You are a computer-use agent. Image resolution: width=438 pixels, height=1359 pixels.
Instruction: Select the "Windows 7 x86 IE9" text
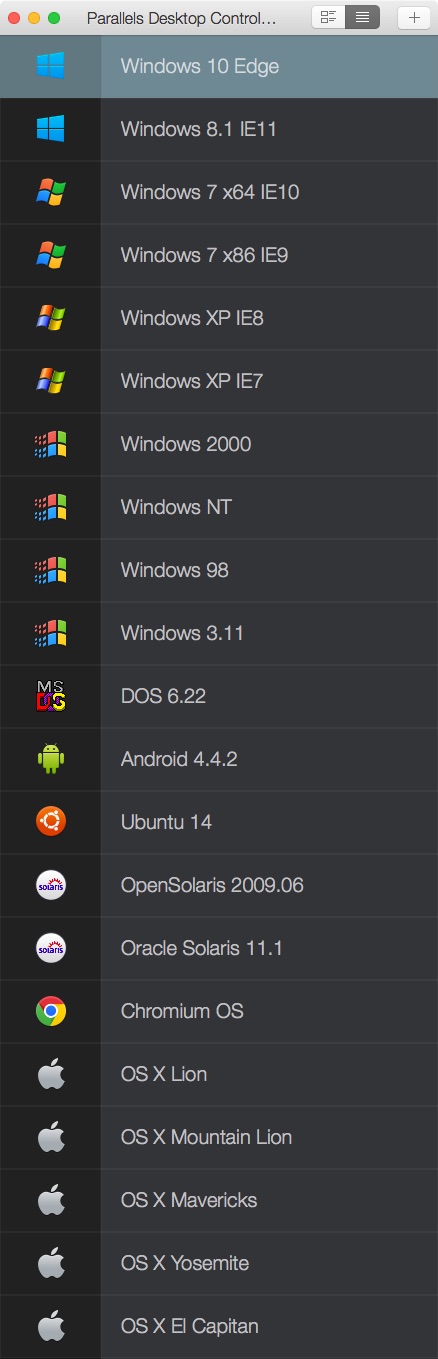(x=205, y=255)
